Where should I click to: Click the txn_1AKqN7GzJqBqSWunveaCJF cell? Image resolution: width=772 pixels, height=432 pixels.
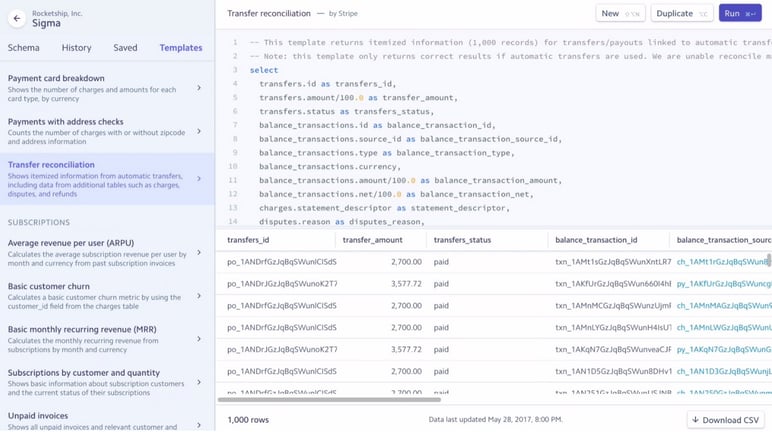pyautogui.click(x=613, y=349)
